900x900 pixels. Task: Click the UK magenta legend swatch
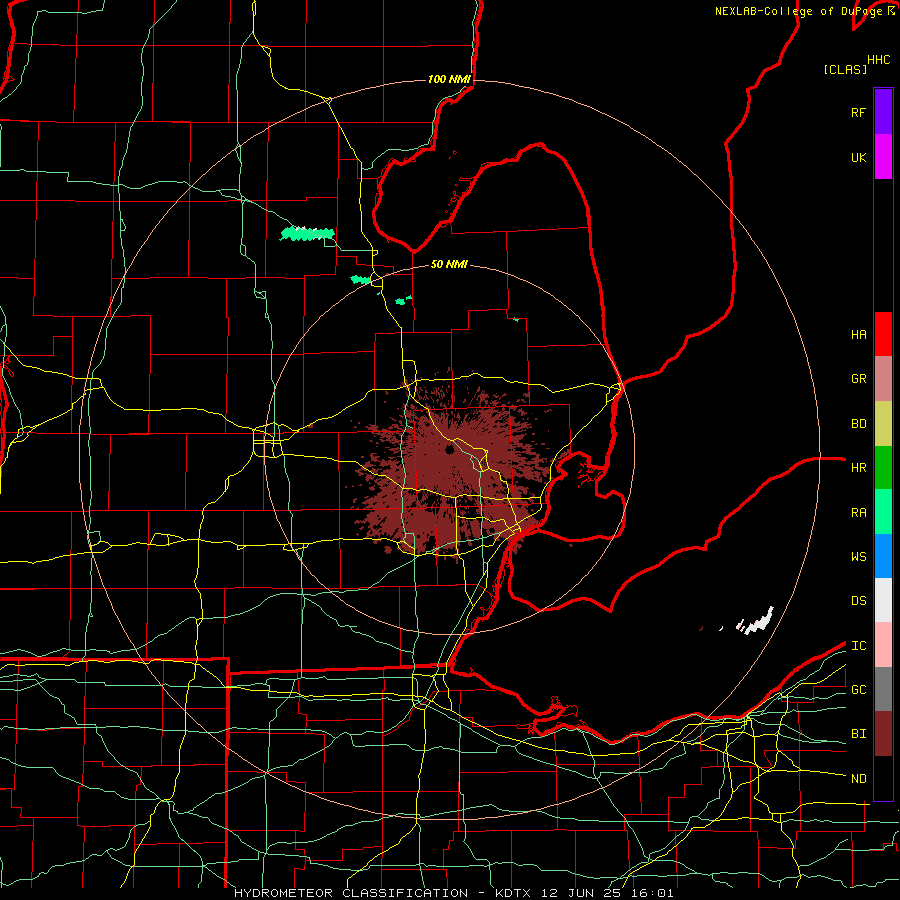coord(883,157)
